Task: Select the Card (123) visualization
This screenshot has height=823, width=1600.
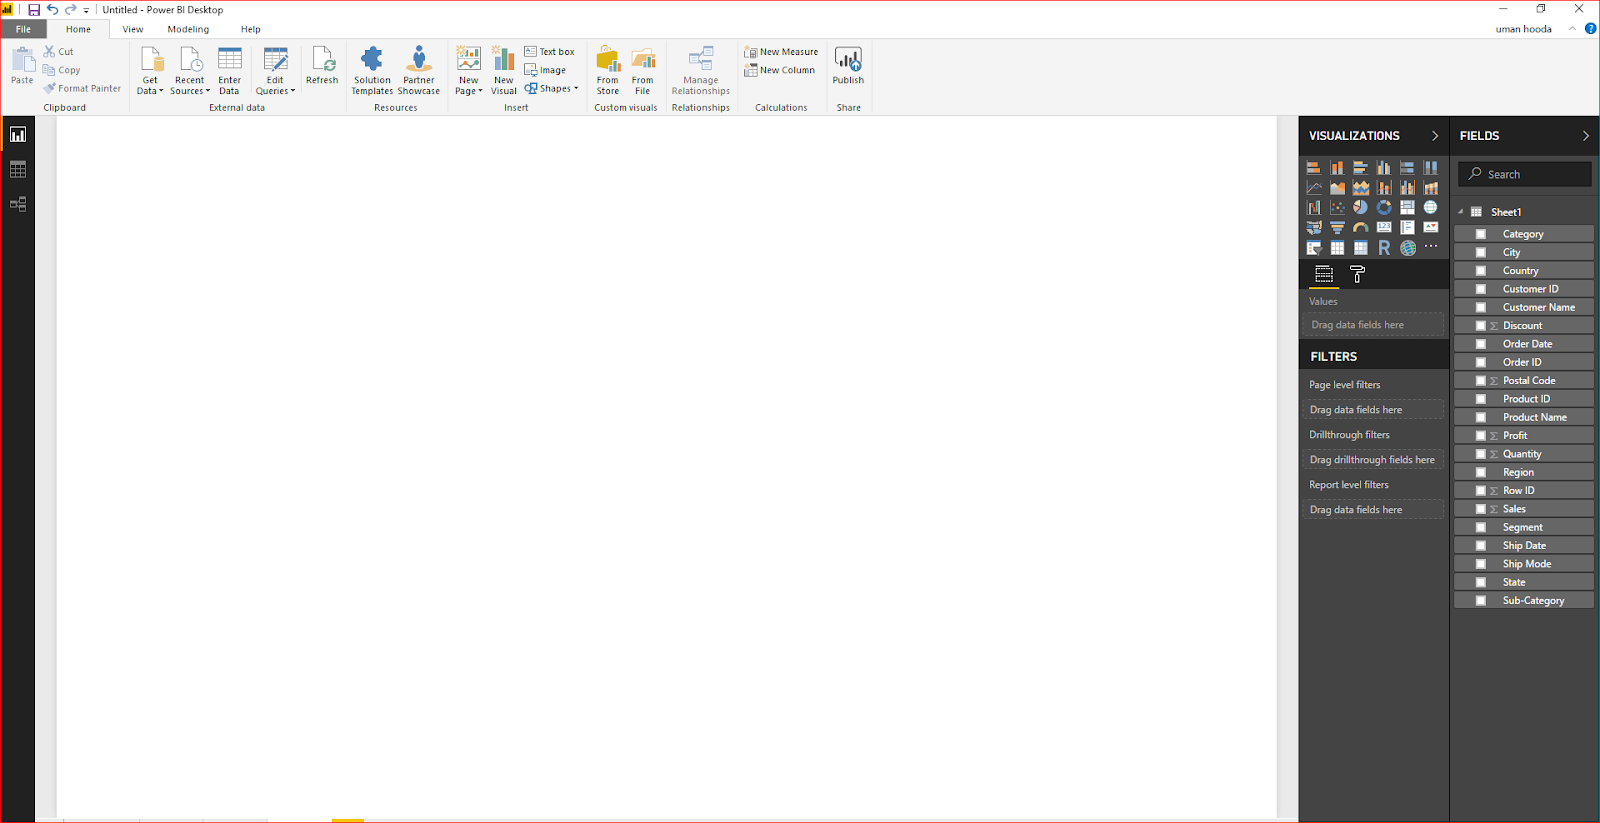Action: pyautogui.click(x=1384, y=228)
